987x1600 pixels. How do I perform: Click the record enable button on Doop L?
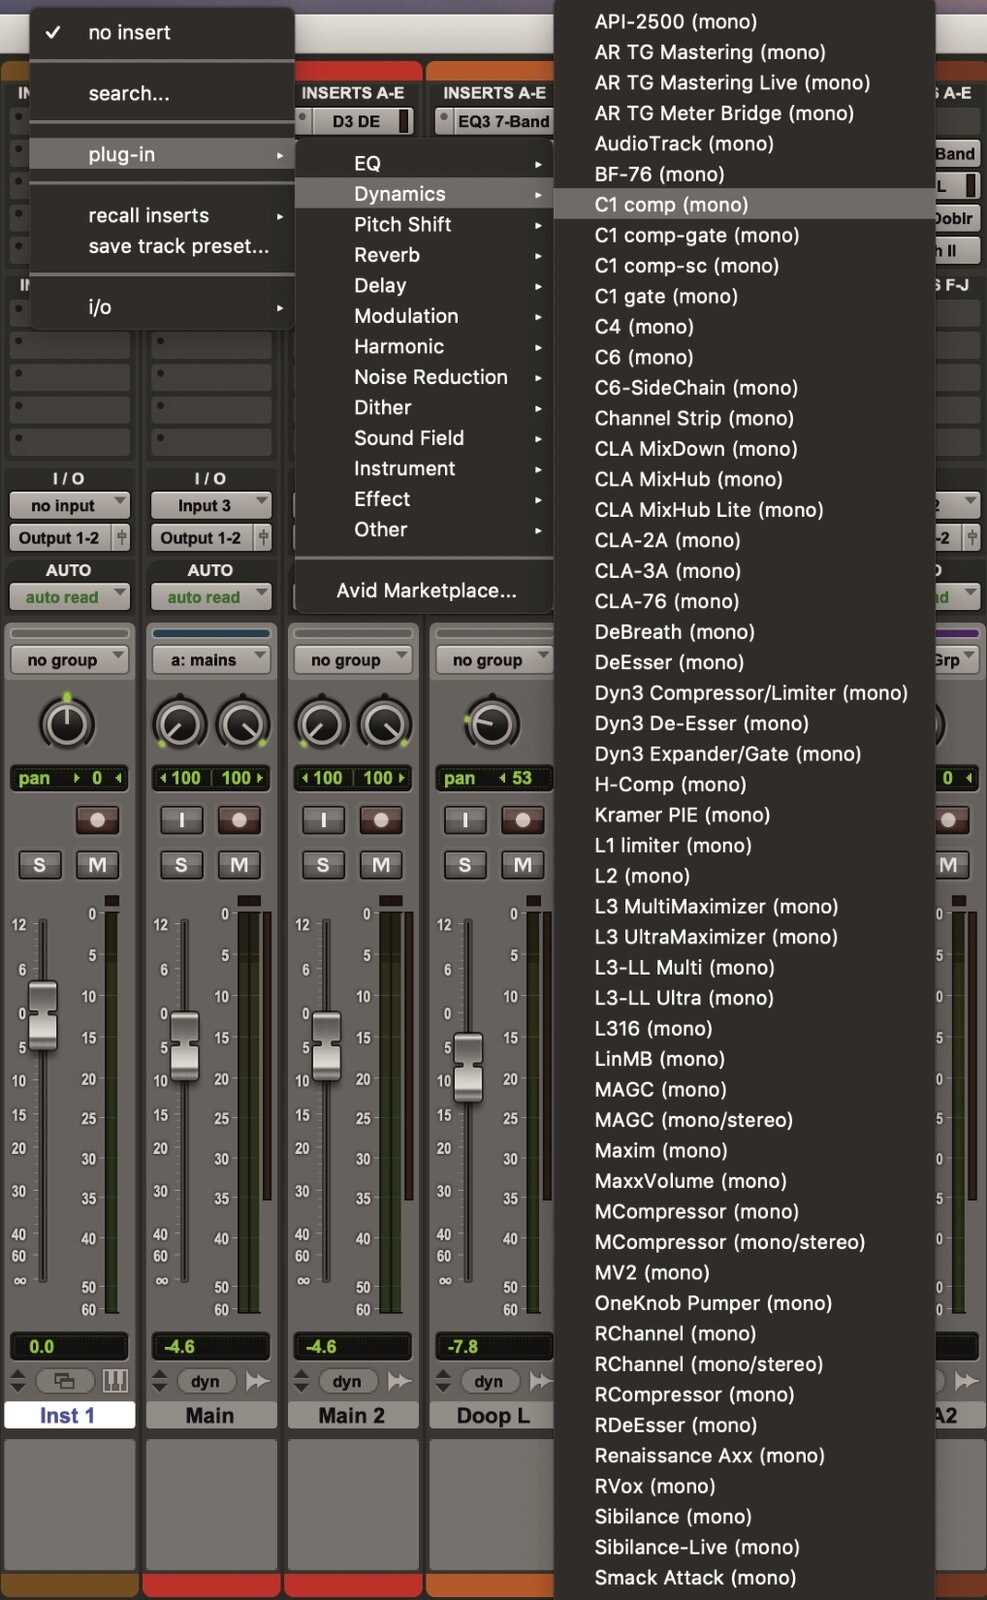pyautogui.click(x=522, y=820)
